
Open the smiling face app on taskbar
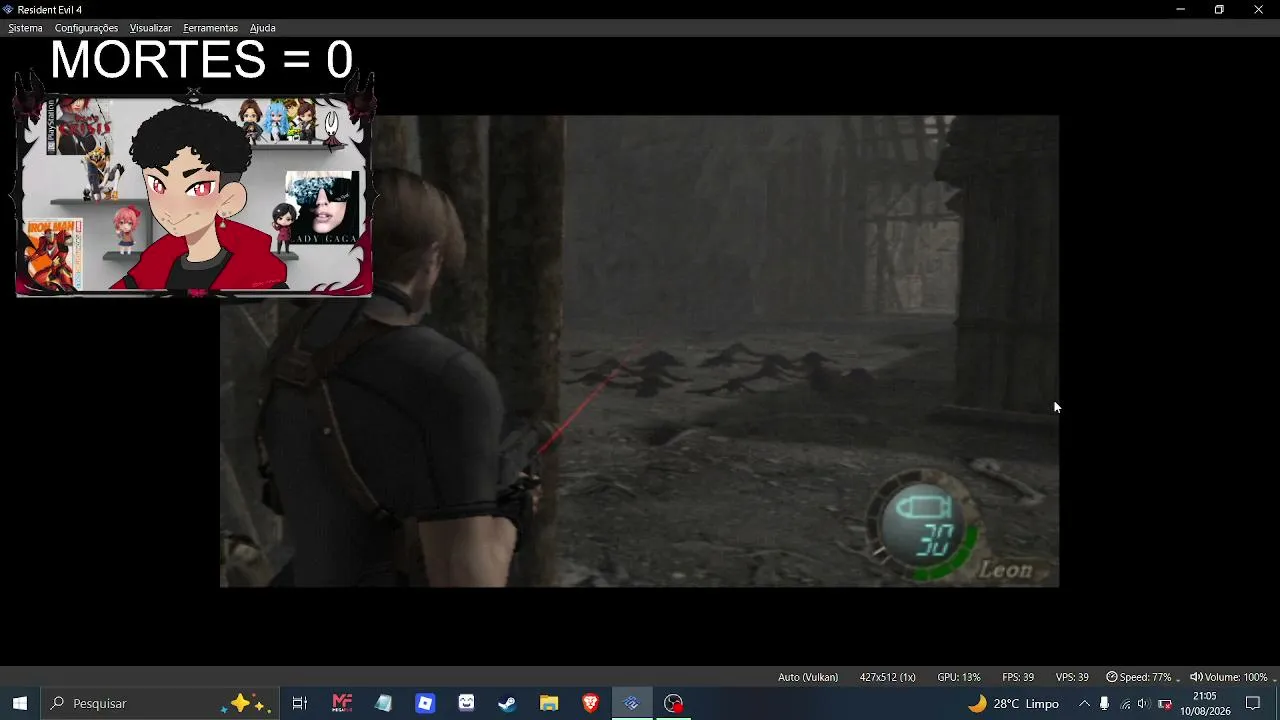click(466, 703)
